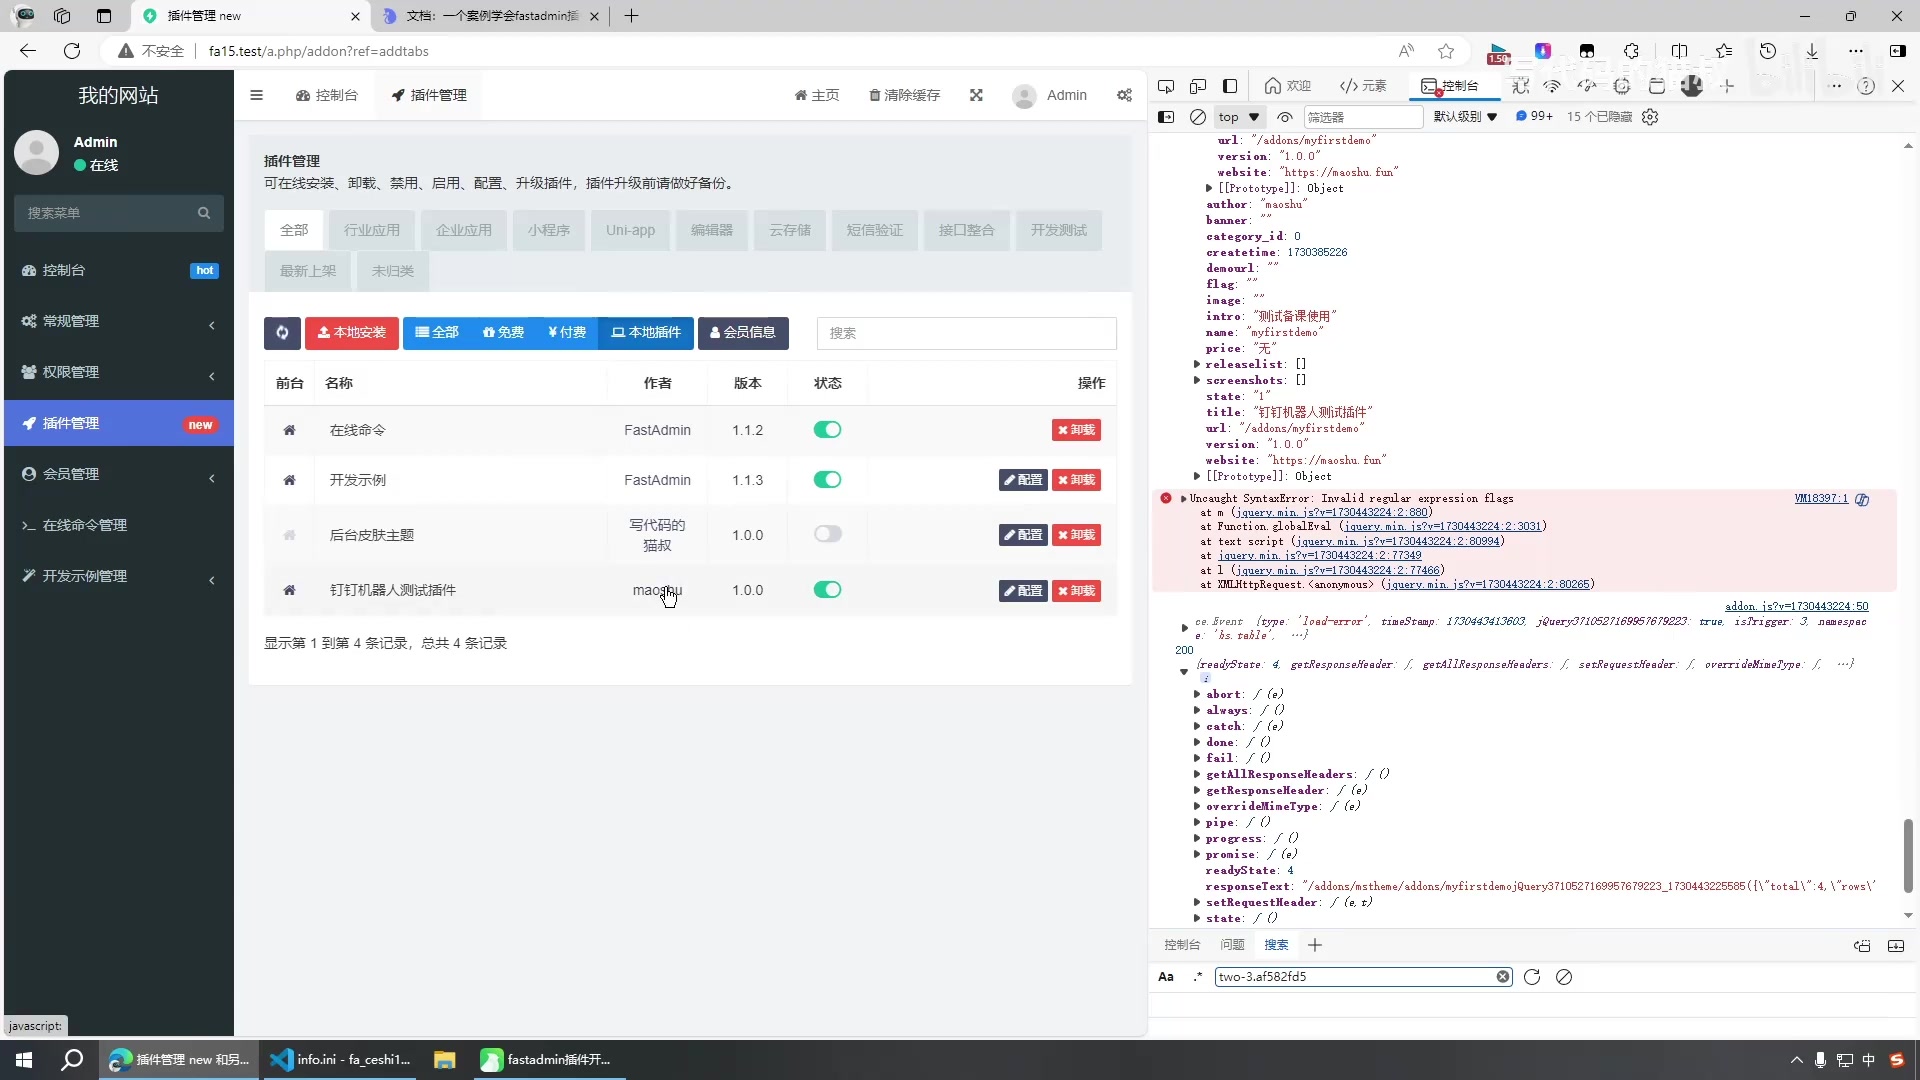Enable the 后台皮肤主题 plugin toggle

(x=827, y=534)
